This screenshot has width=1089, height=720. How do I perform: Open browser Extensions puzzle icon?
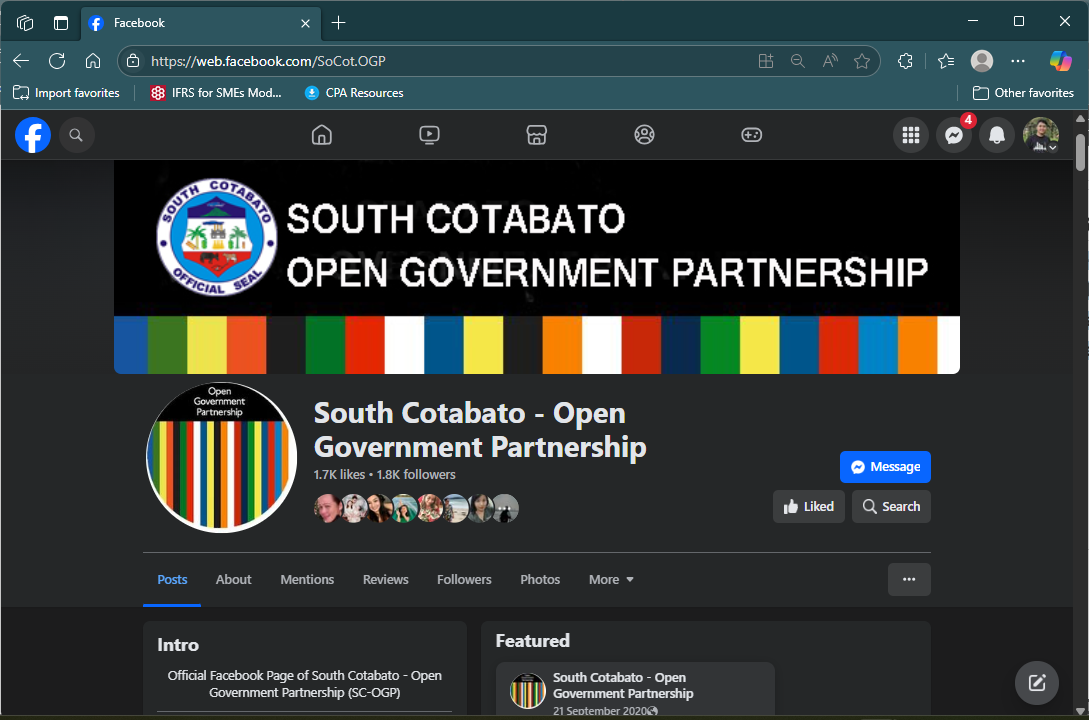905,61
